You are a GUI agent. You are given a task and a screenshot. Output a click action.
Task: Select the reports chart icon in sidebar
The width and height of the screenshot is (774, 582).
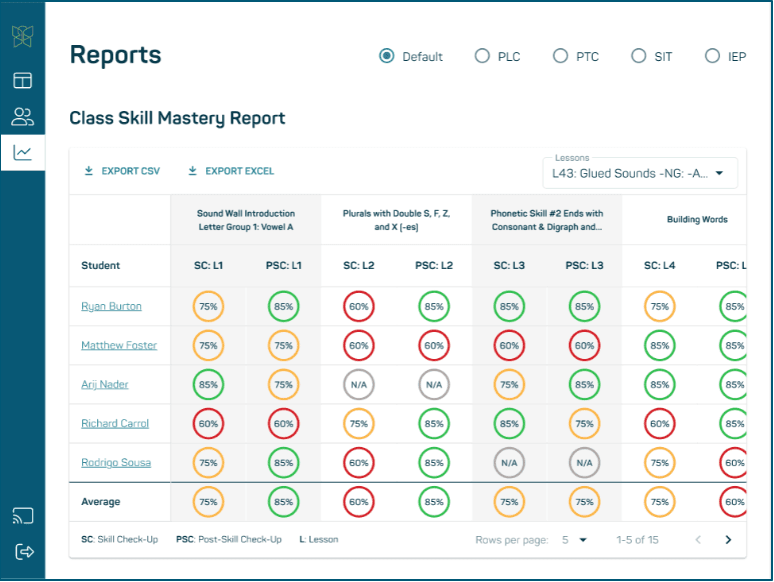(22, 153)
